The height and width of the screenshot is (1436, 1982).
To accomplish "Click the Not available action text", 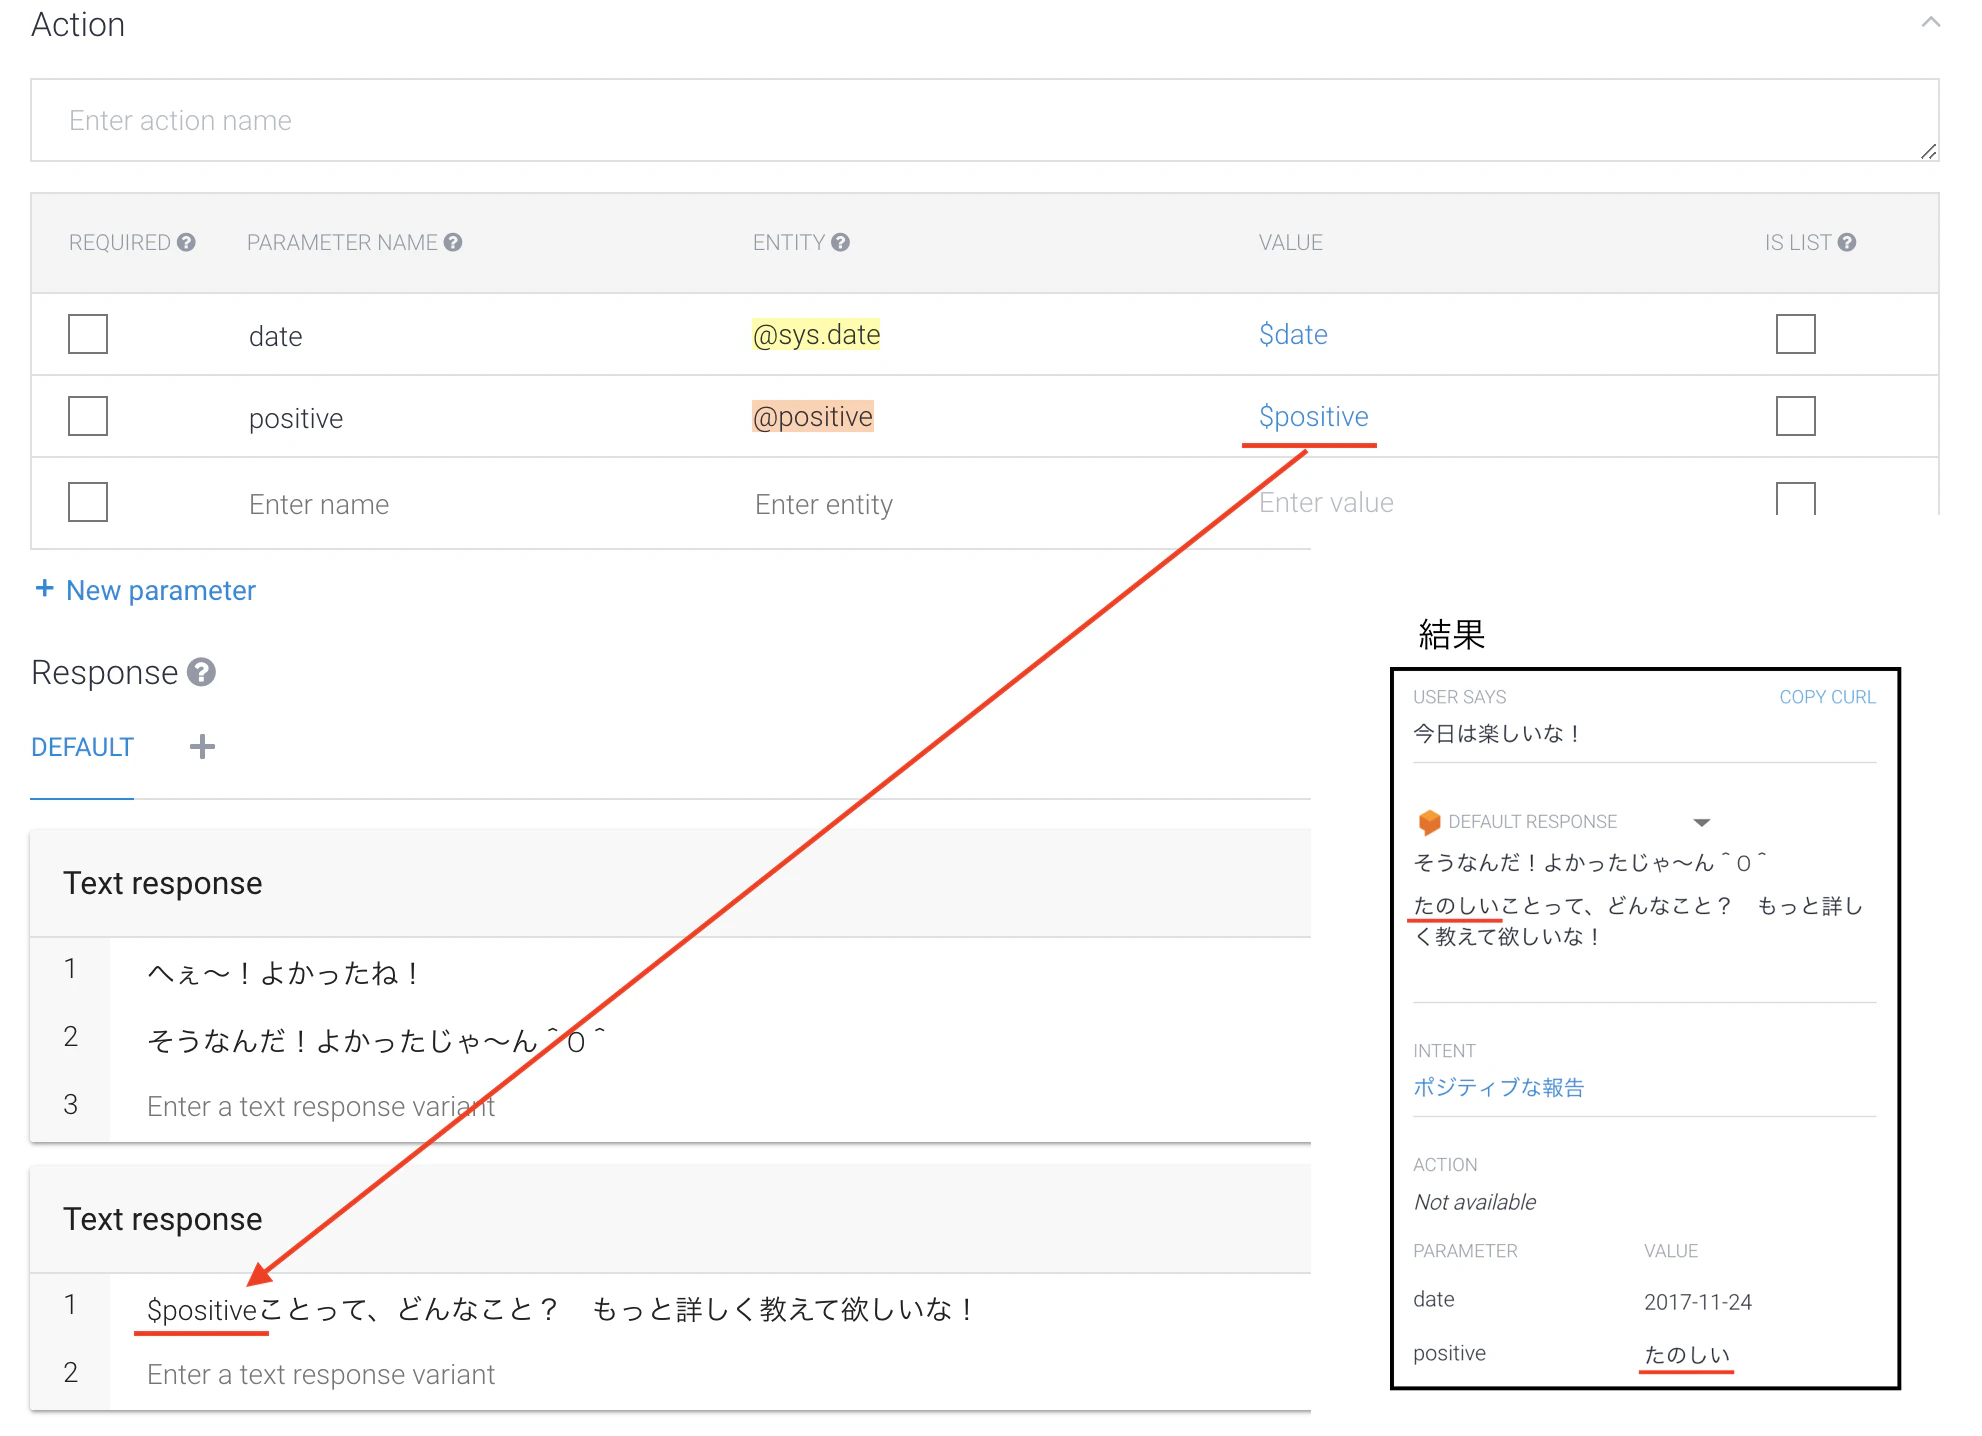I will [1475, 1202].
